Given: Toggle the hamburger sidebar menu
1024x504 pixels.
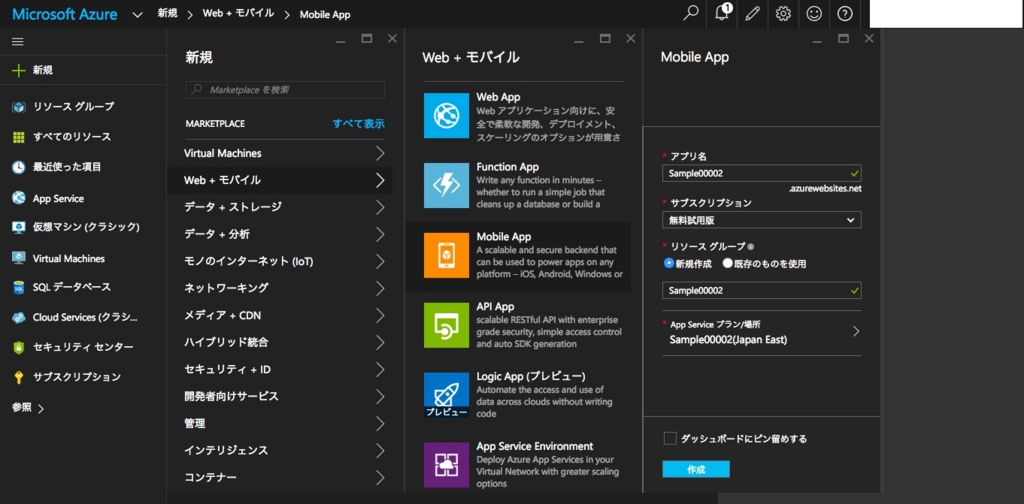Looking at the screenshot, I should point(18,42).
